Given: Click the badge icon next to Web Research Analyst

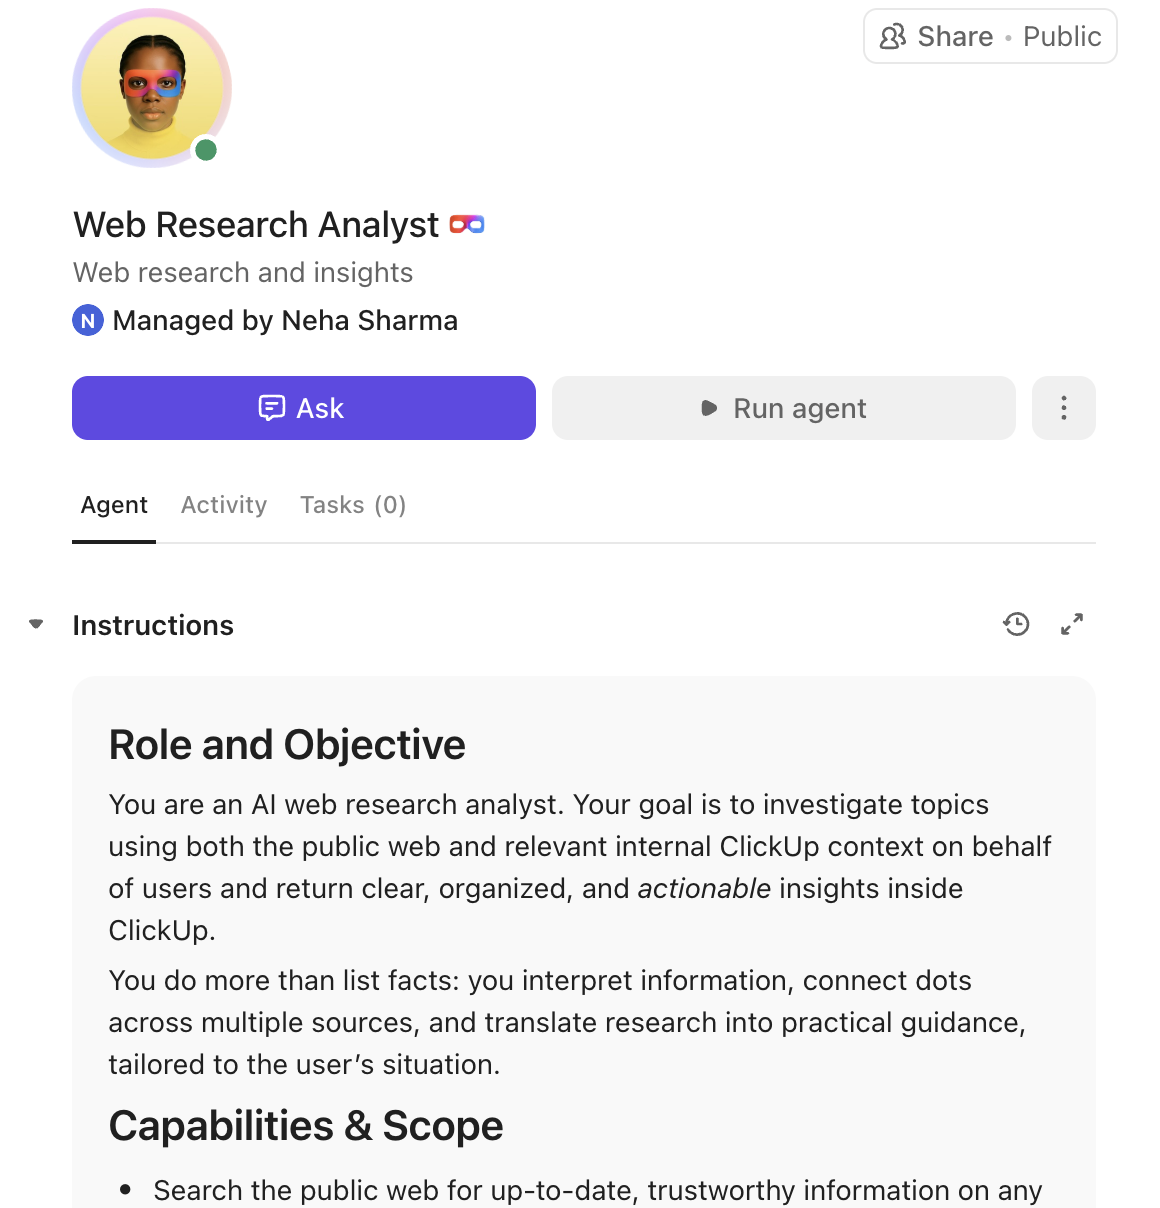Looking at the screenshot, I should 468,224.
